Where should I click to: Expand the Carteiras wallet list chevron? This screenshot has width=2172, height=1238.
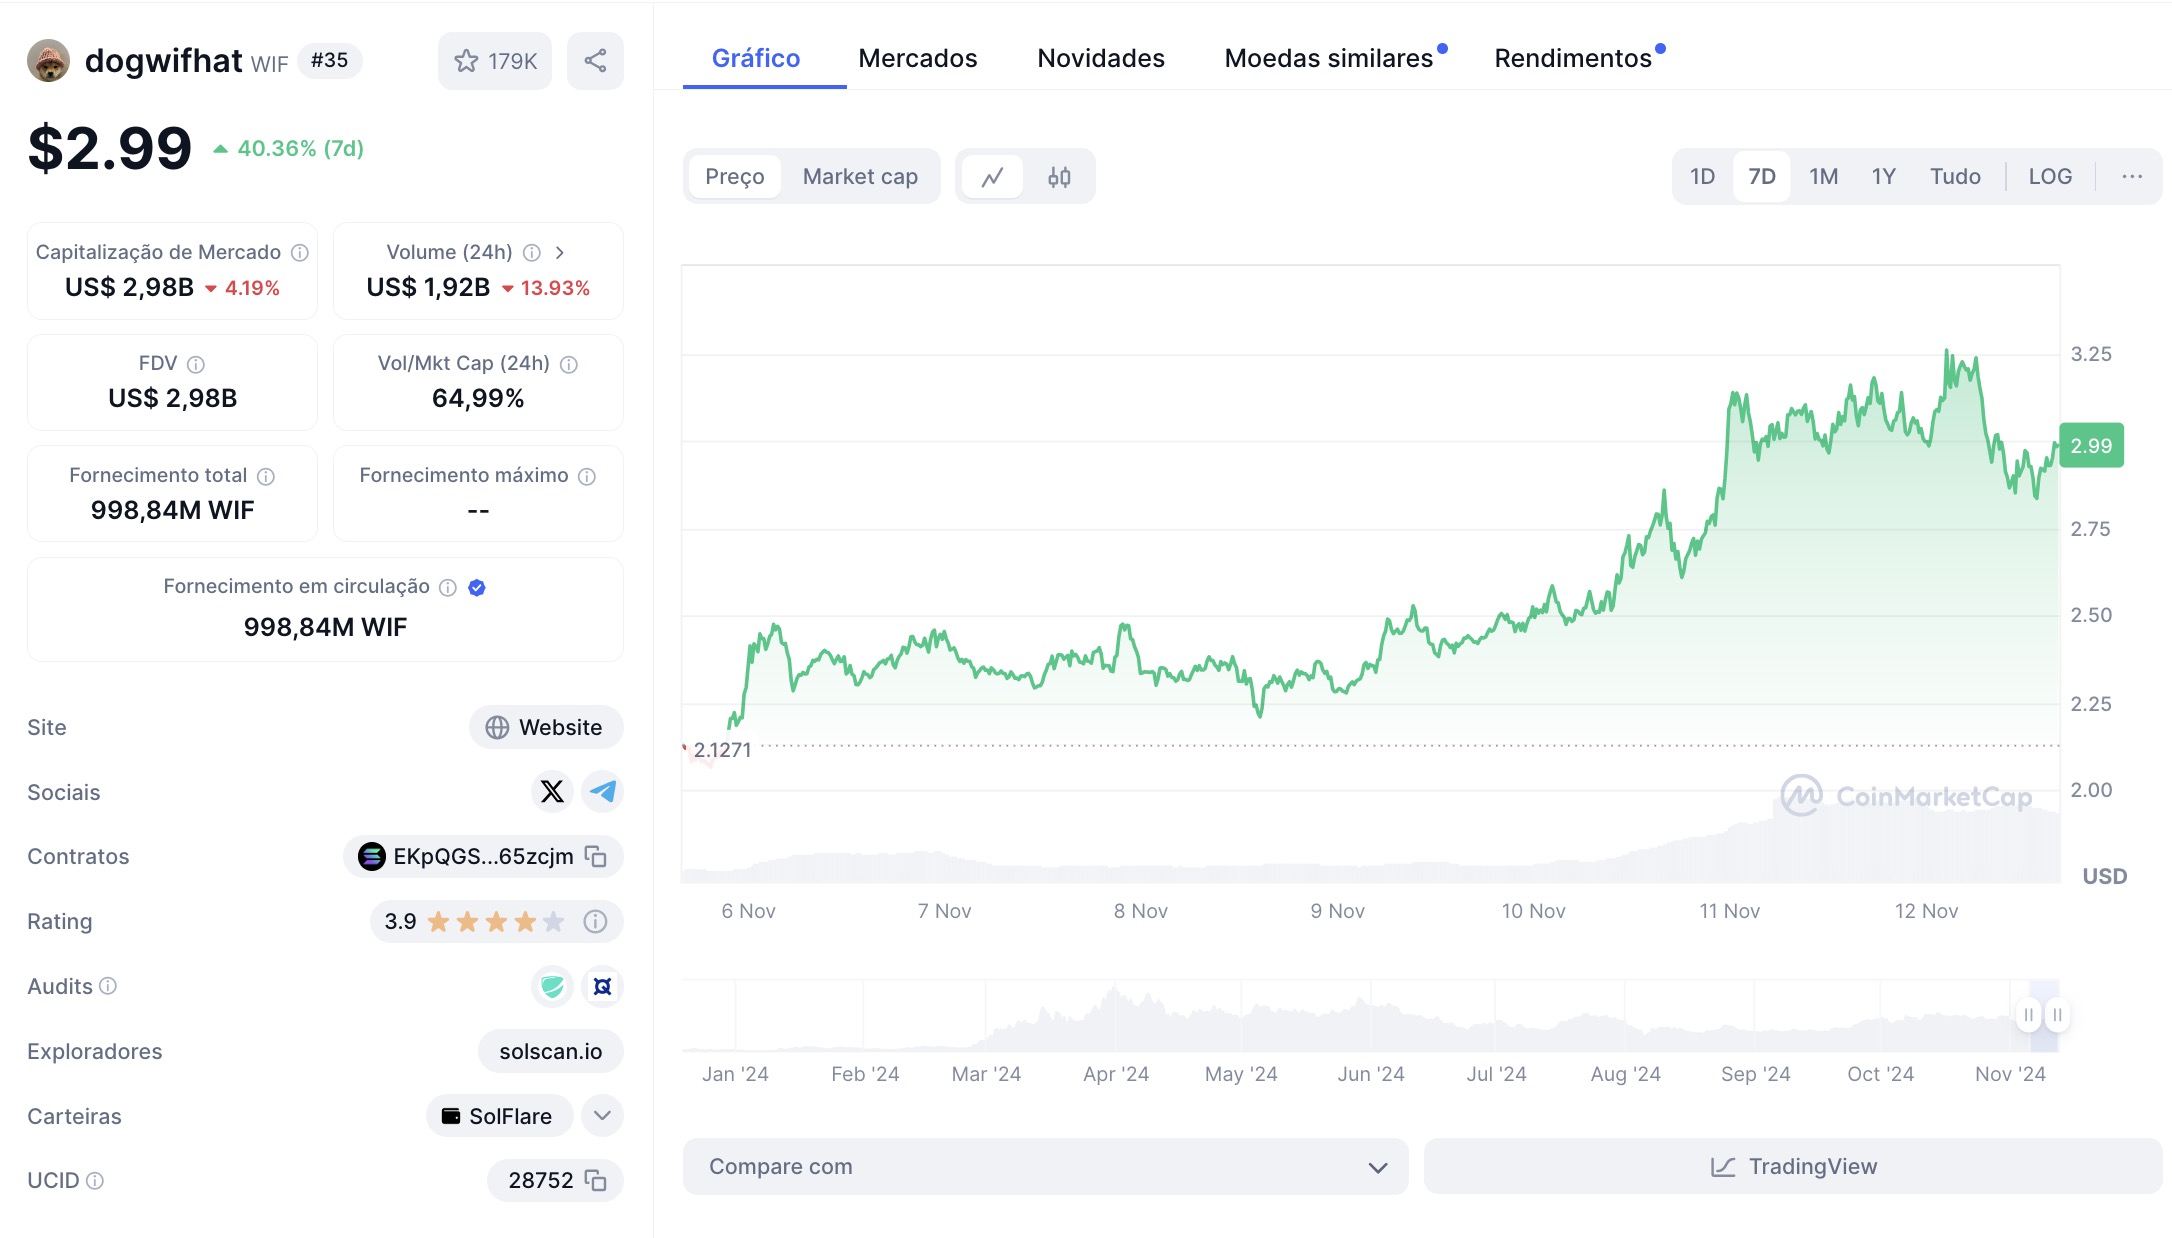[x=603, y=1116]
